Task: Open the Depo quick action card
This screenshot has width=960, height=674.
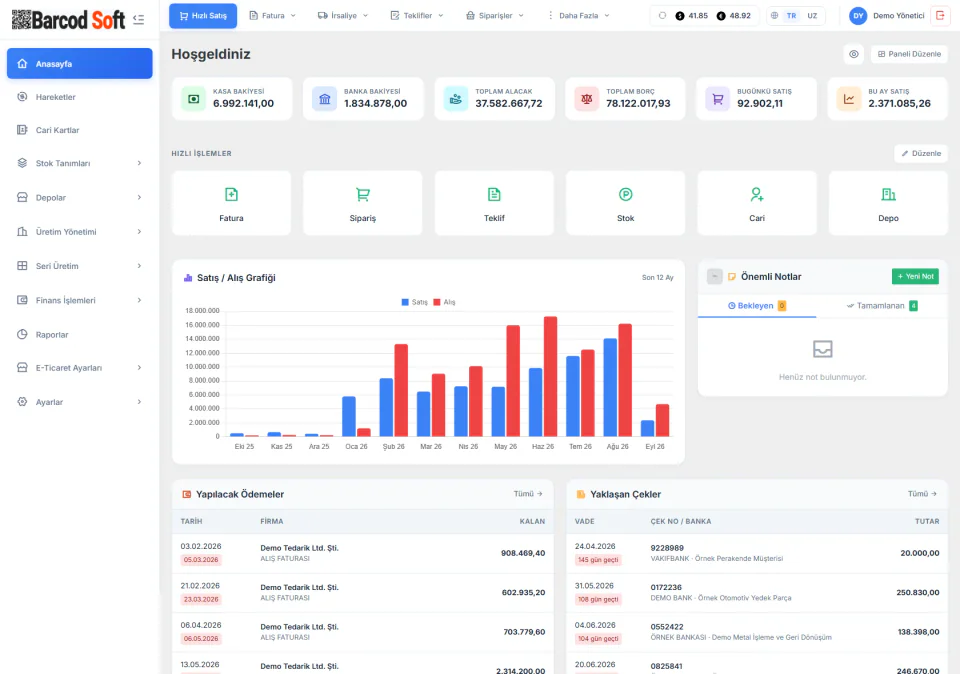Action: [x=888, y=203]
